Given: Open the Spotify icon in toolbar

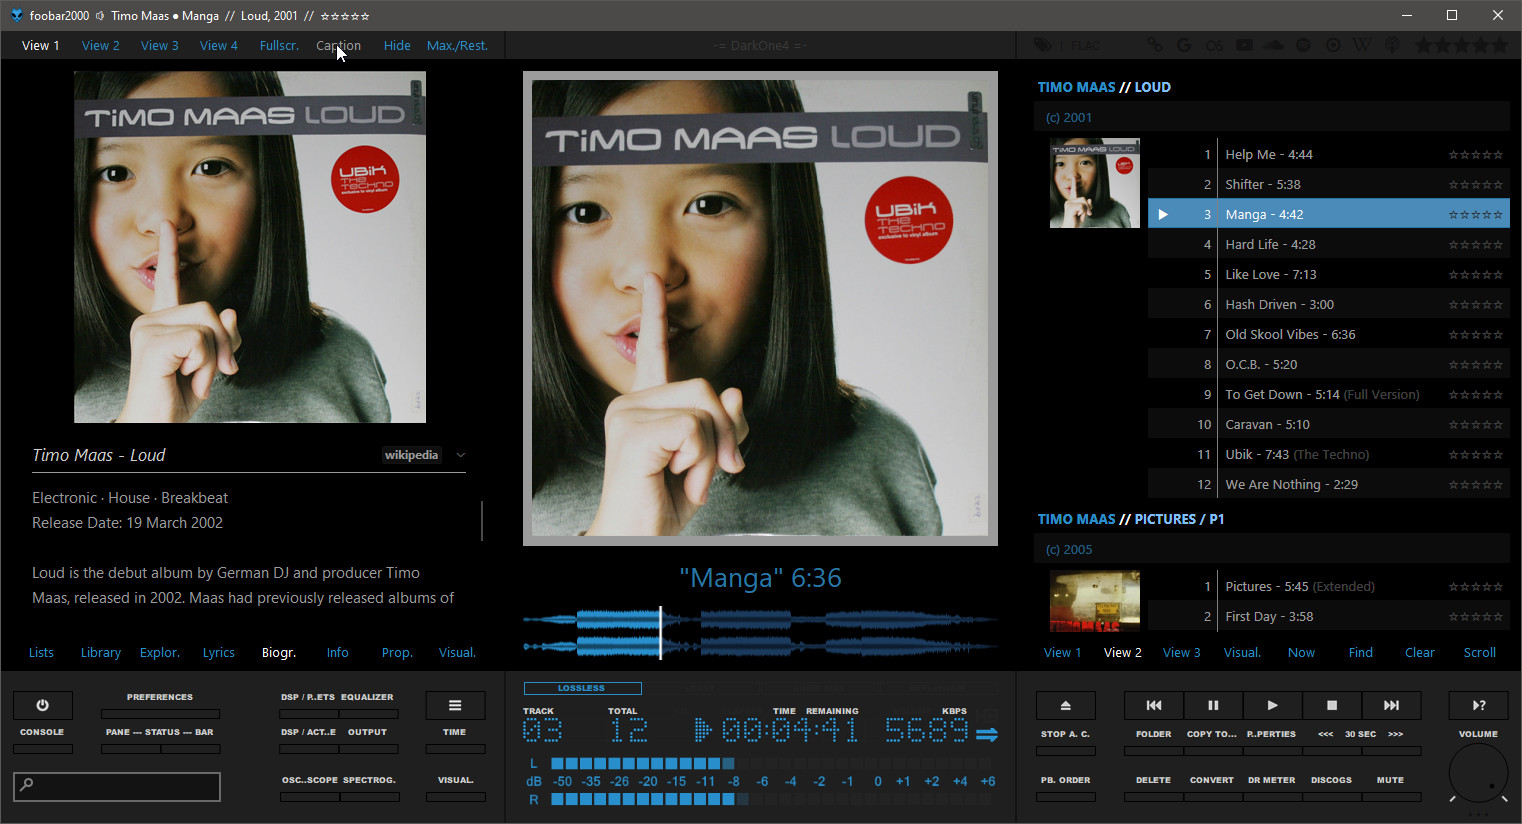Looking at the screenshot, I should tap(1303, 45).
